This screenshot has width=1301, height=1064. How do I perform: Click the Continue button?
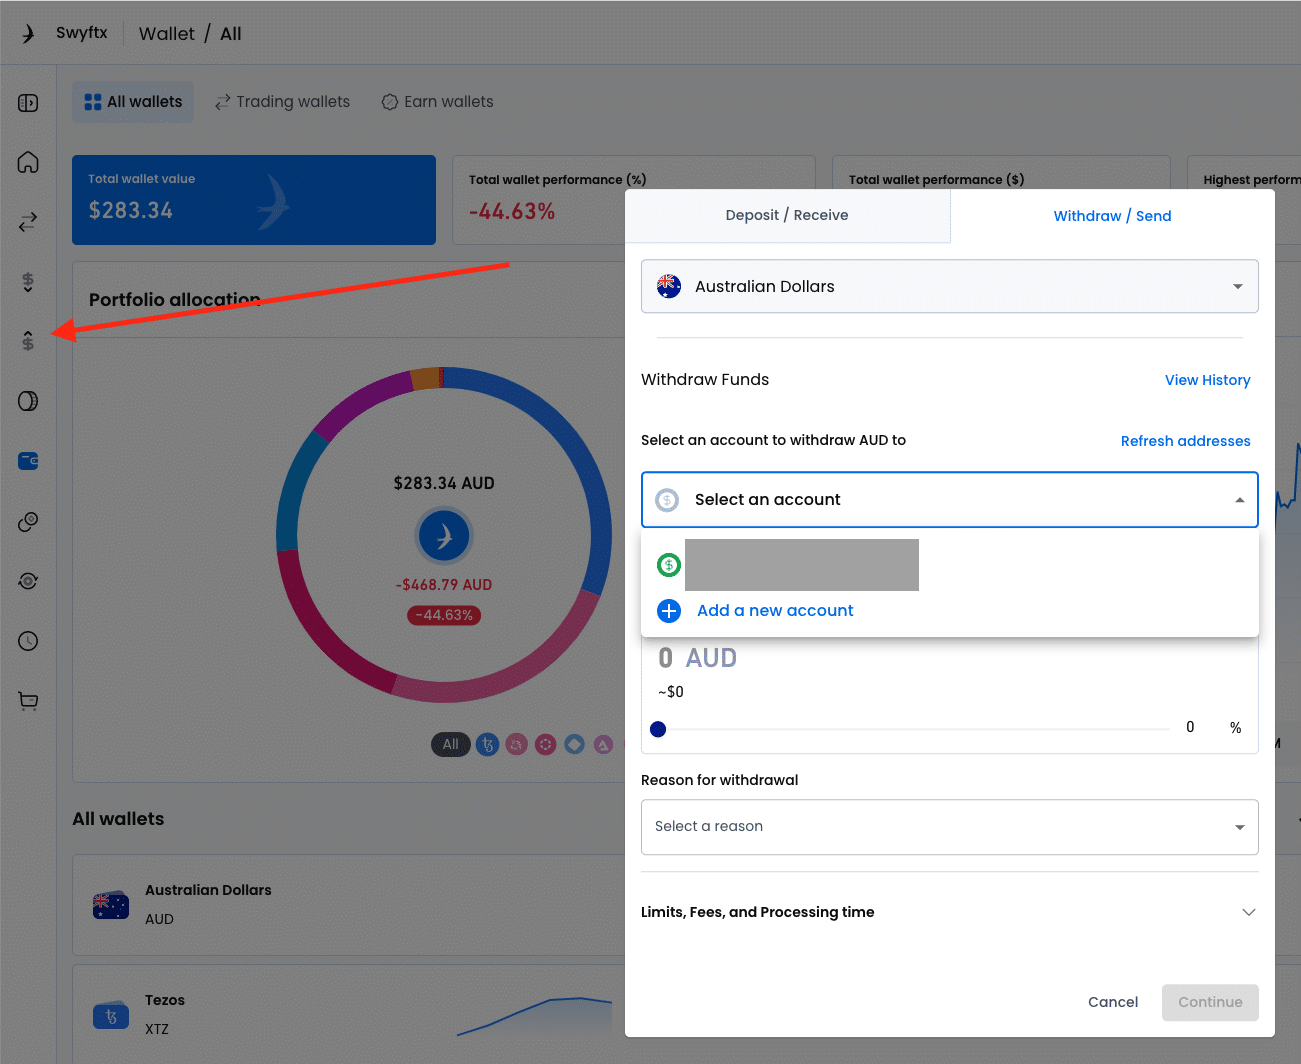[1210, 1002]
